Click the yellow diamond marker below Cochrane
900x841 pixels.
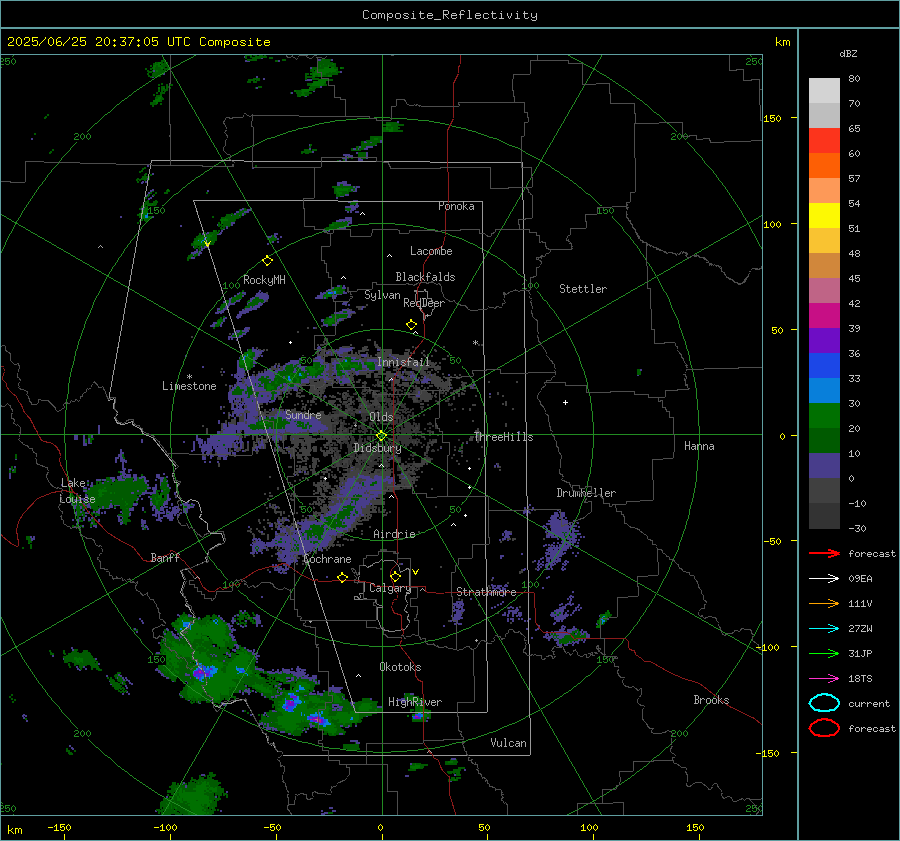[x=342, y=577]
